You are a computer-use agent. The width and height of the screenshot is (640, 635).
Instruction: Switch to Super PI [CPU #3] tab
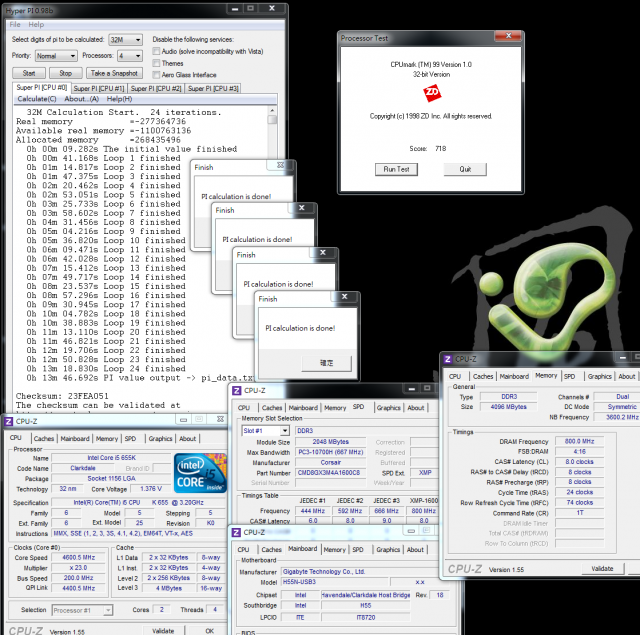point(213,89)
